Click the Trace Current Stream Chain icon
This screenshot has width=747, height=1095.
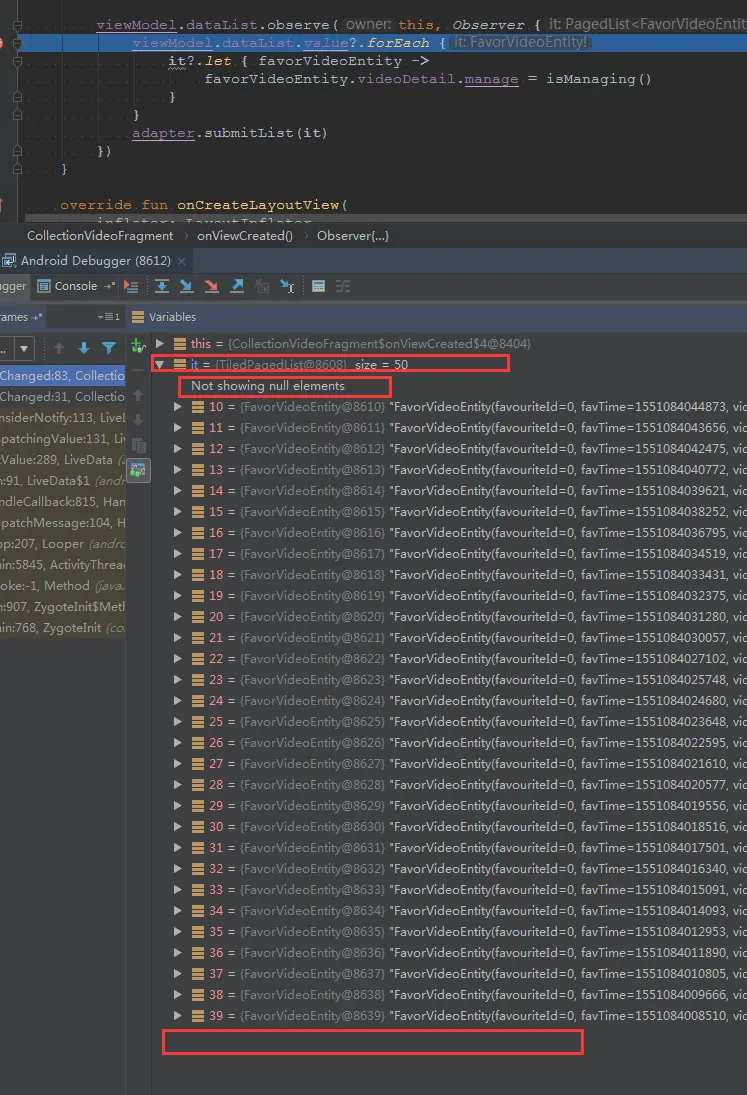coord(343,286)
